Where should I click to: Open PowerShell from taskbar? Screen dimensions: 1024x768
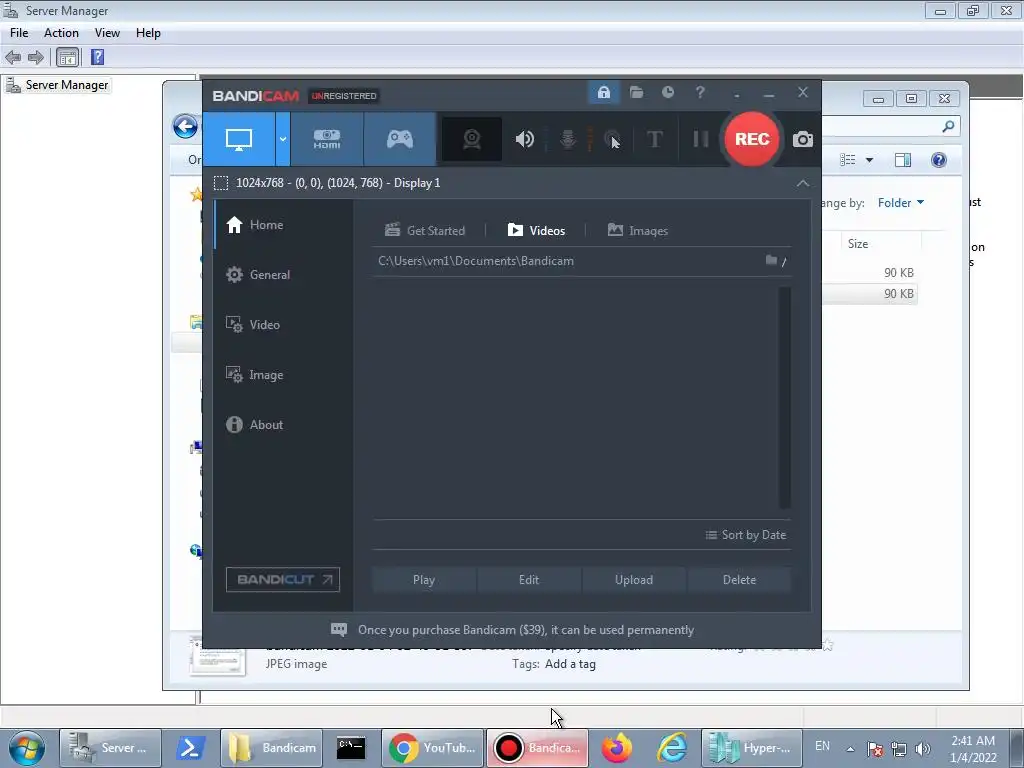pos(189,748)
